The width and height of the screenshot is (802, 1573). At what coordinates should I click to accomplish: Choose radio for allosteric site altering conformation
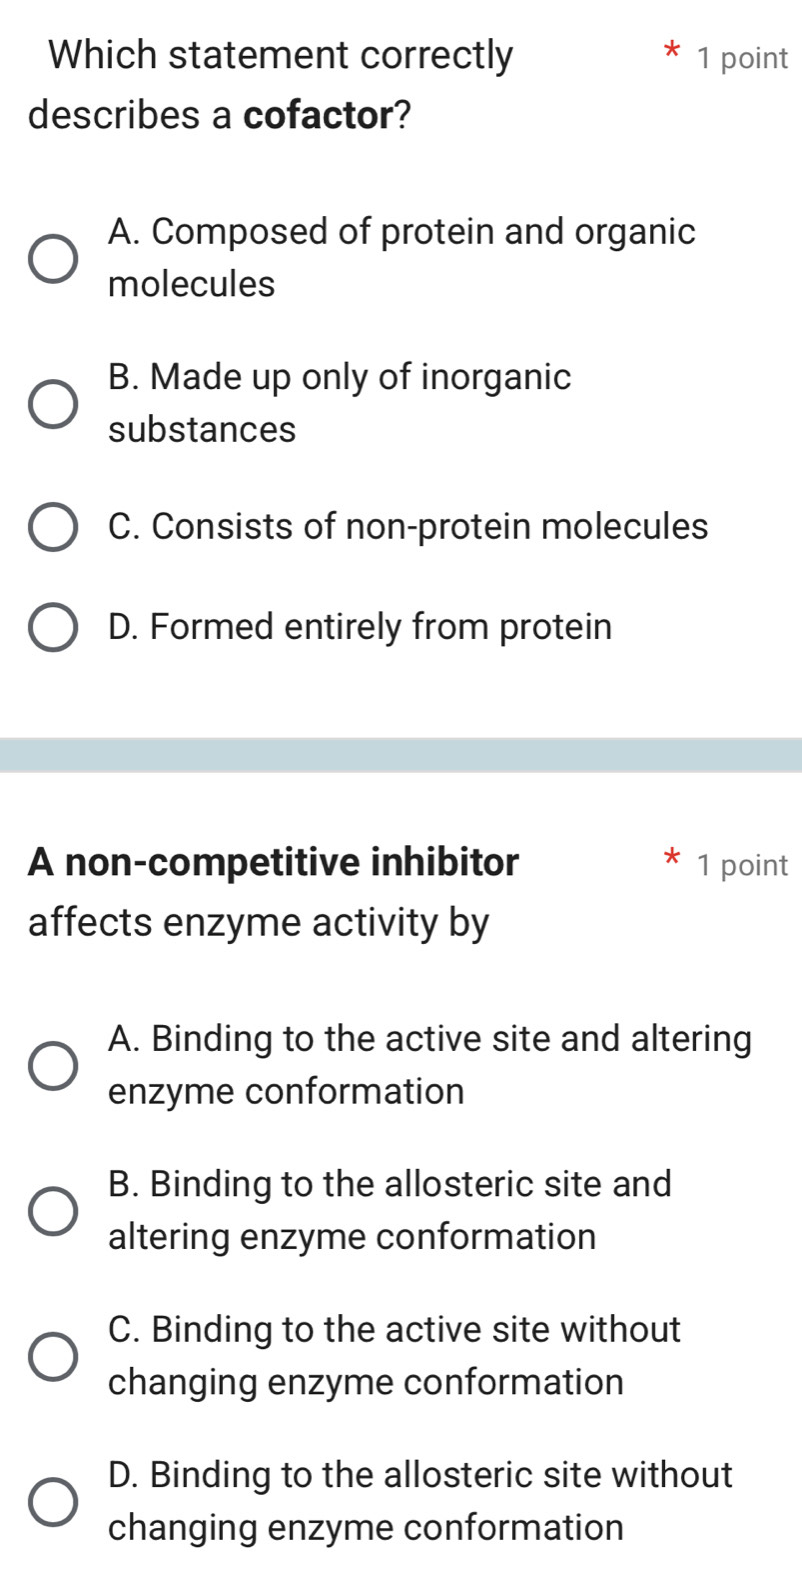(52, 1210)
